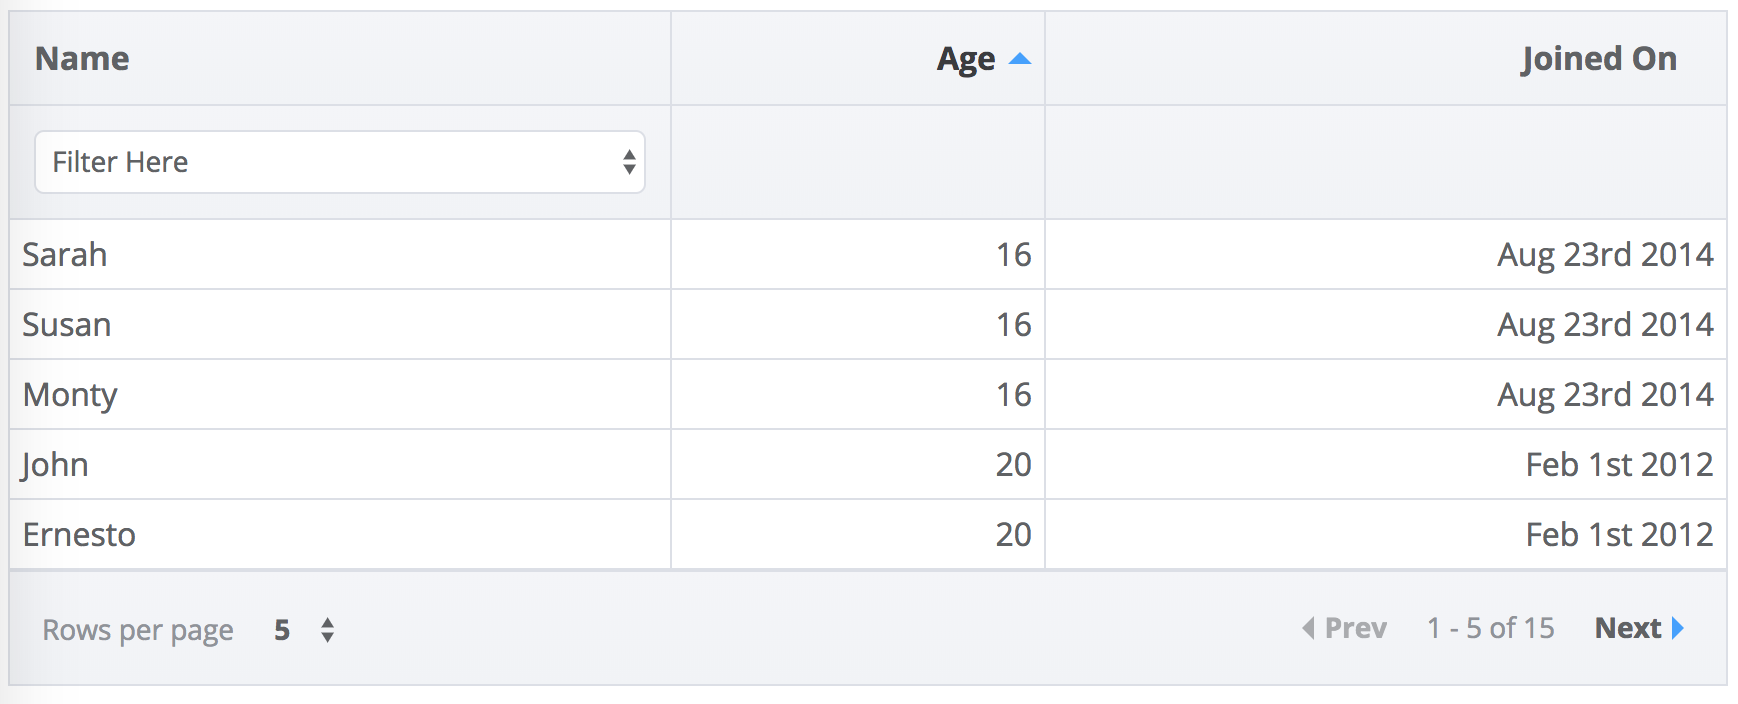Viewport: 1738px width, 704px height.
Task: Click Sarah's Aug 23rd 2014 join date
Action: (x=1605, y=255)
